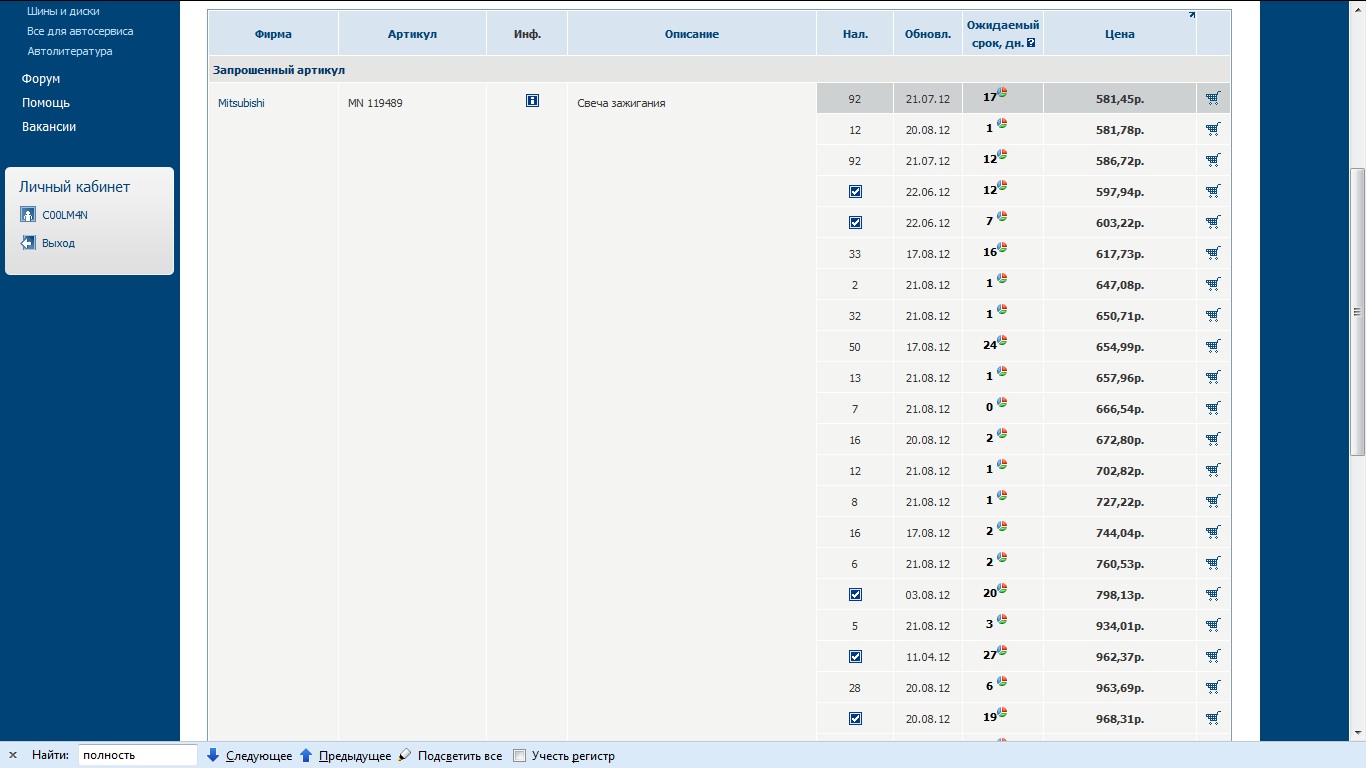This screenshot has width=1366, height=768.
Task: Add the 581,45р. offer to cart
Action: coord(1213,98)
